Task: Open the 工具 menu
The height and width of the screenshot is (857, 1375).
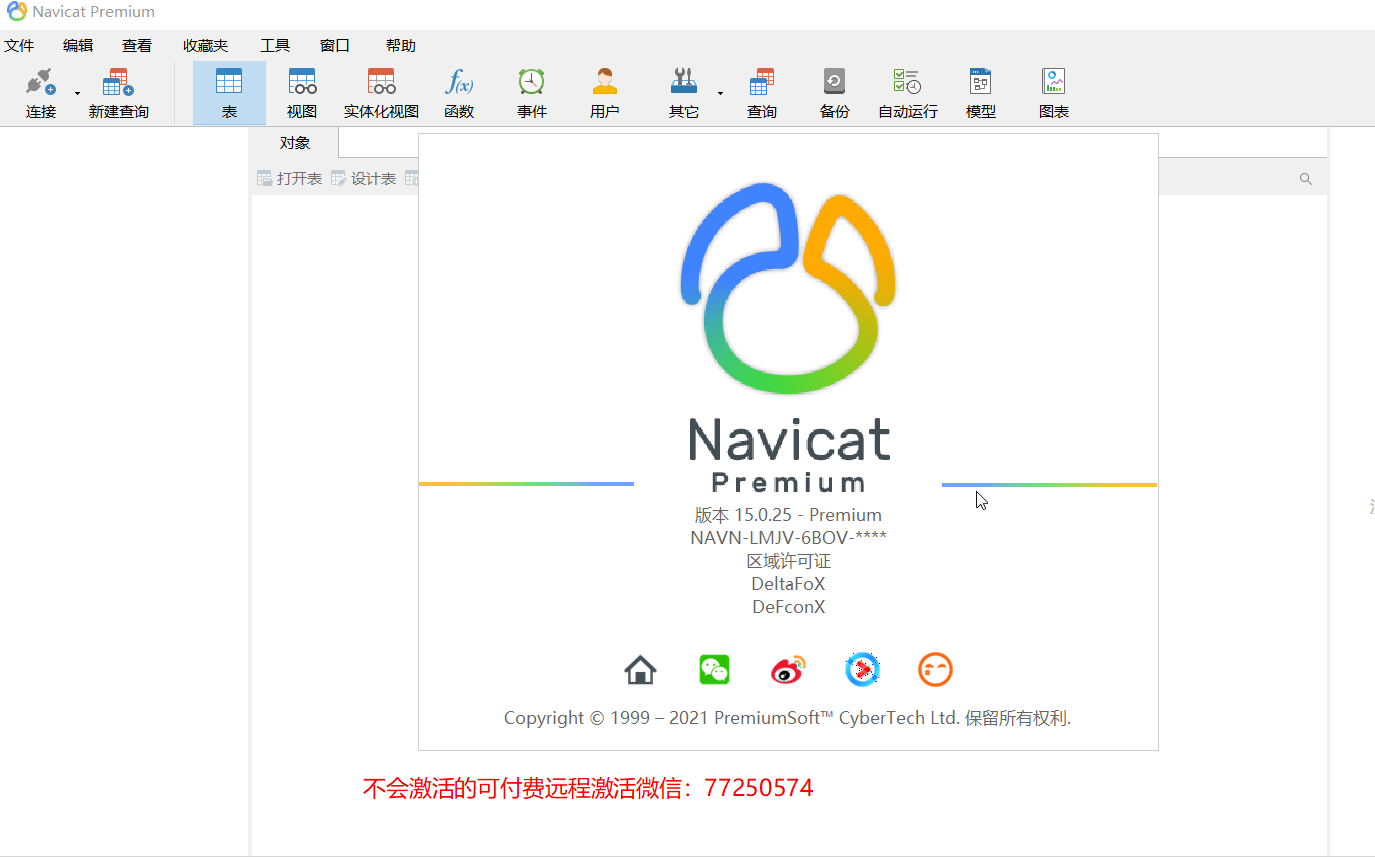Action: click(275, 46)
